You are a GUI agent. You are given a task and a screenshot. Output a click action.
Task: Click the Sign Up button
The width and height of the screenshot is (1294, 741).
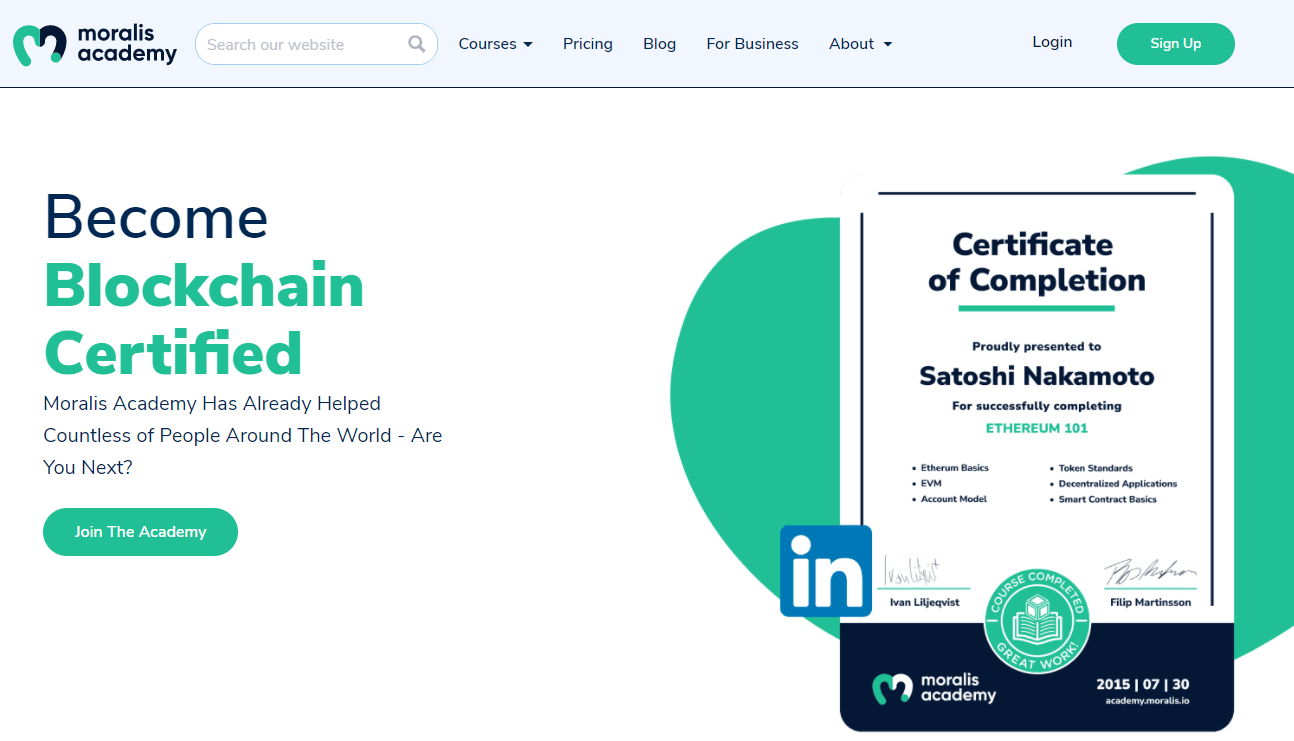[x=1176, y=44]
